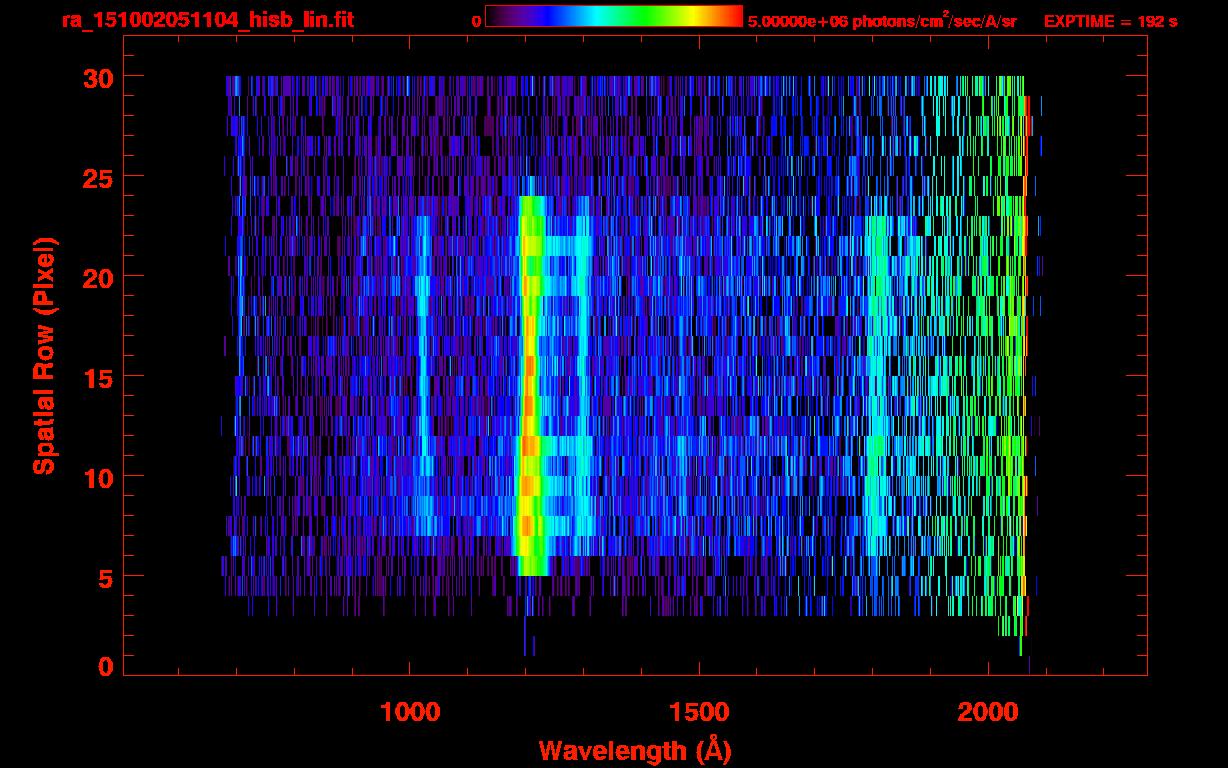This screenshot has height=768, width=1228.
Task: Click the color scale bar
Action: click(x=614, y=16)
